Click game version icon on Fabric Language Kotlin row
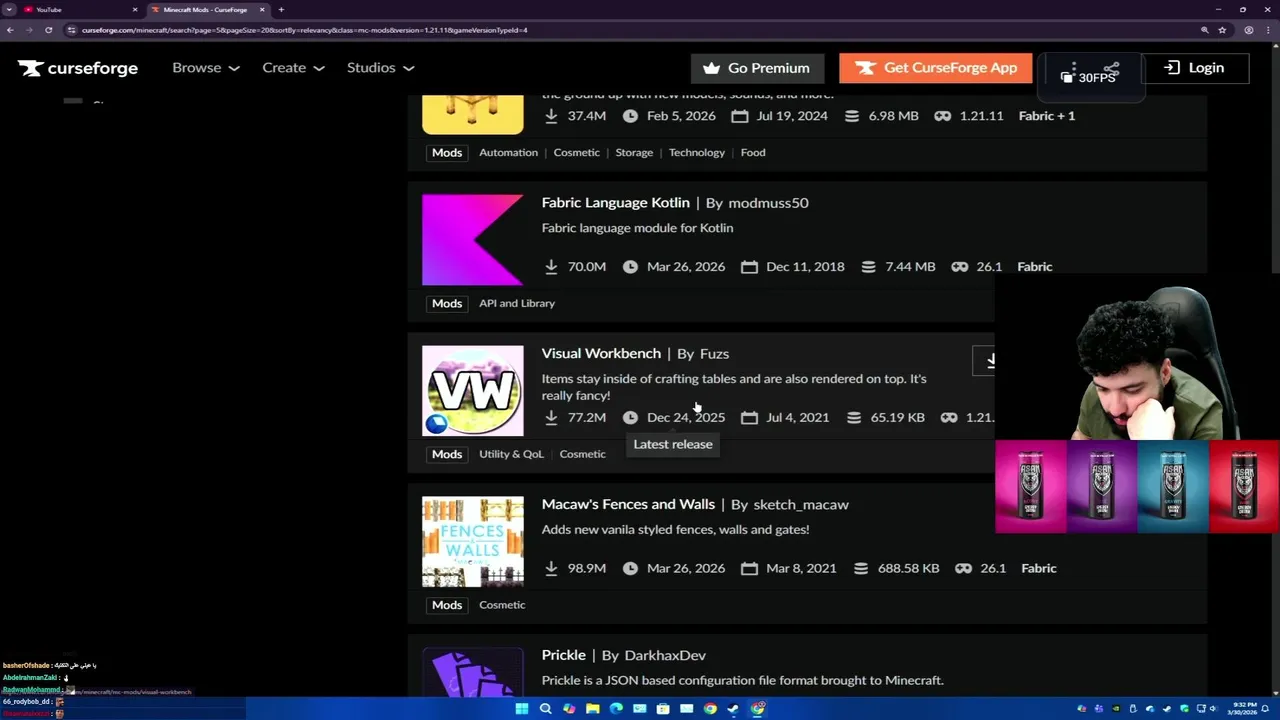 pyautogui.click(x=959, y=267)
